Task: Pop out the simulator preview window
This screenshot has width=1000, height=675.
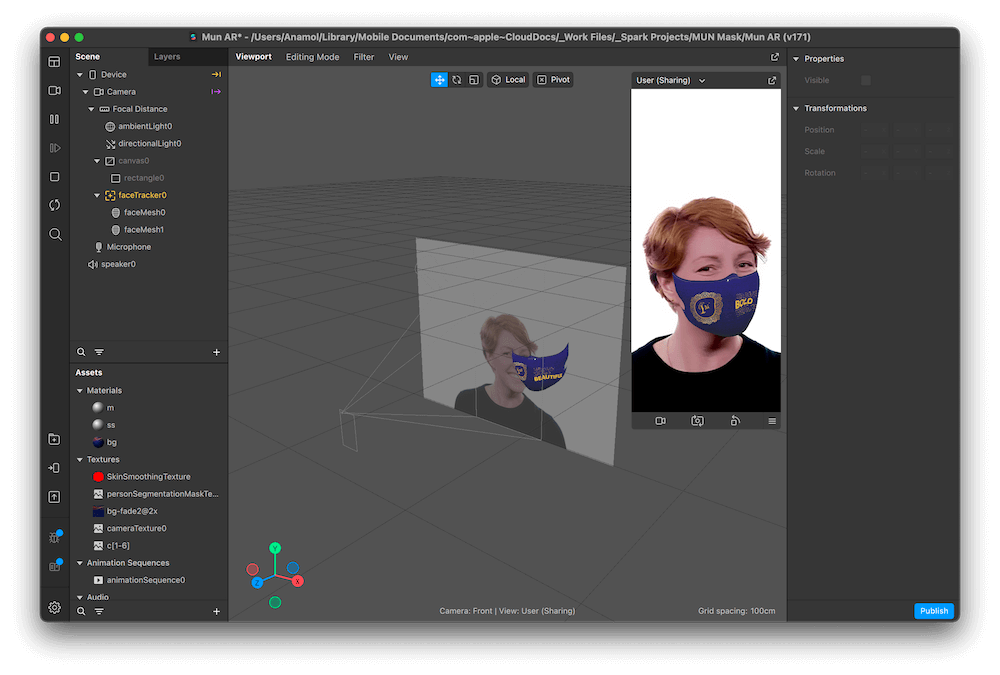Action: [772, 80]
